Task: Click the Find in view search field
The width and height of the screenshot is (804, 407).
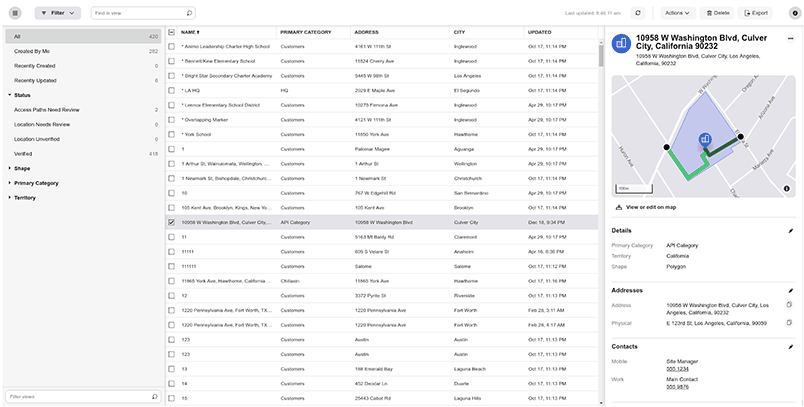Action: (x=143, y=13)
